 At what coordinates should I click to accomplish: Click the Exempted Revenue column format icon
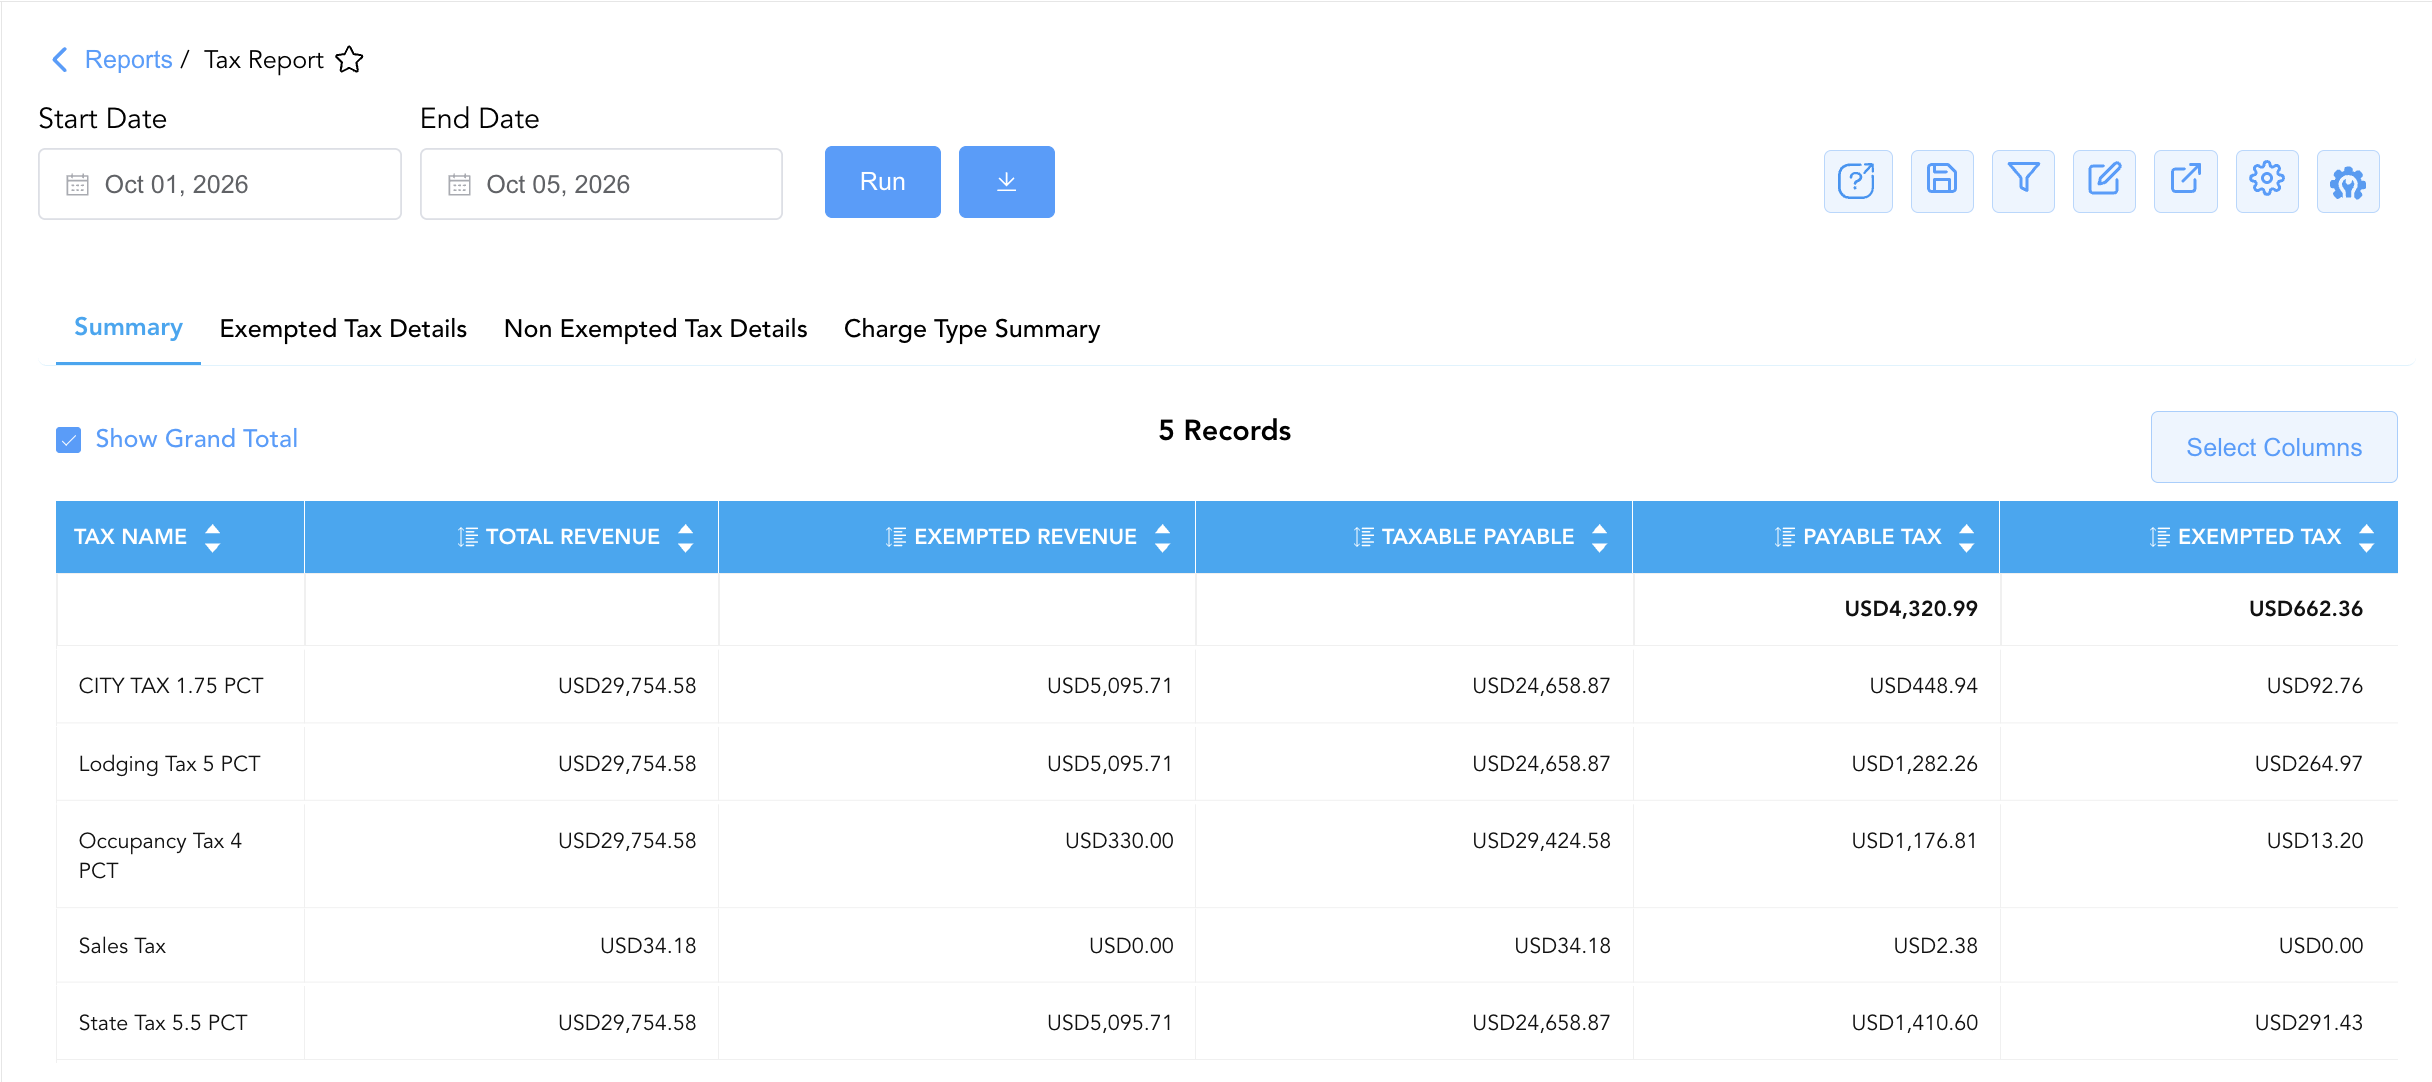(895, 537)
